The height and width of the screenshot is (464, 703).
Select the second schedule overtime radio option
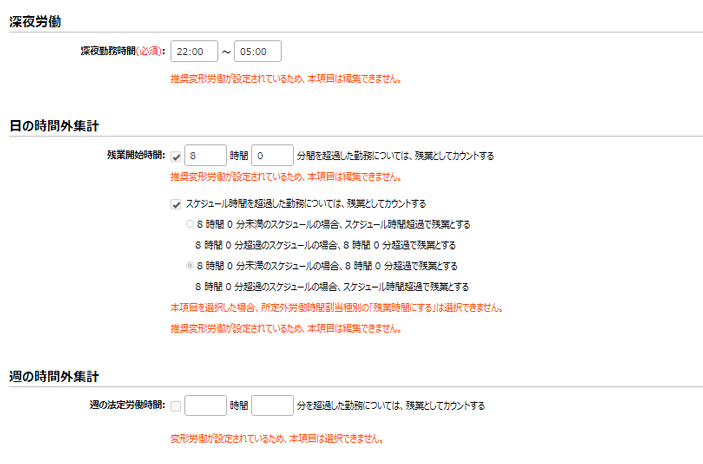[x=190, y=265]
